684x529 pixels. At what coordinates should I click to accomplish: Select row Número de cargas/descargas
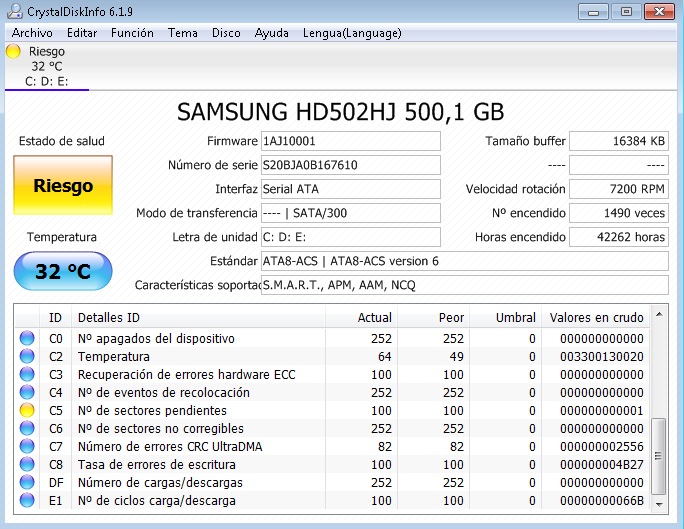(332, 482)
